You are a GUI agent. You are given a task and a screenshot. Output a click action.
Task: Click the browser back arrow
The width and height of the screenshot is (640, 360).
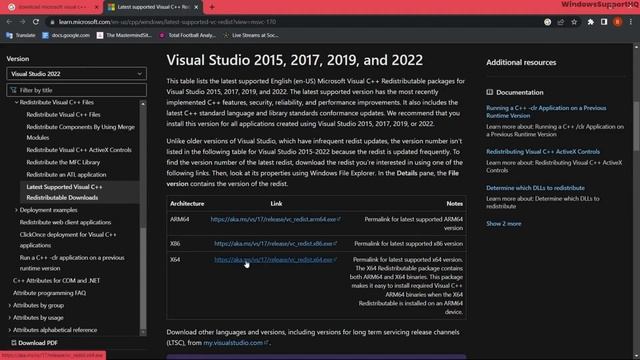[9, 22]
